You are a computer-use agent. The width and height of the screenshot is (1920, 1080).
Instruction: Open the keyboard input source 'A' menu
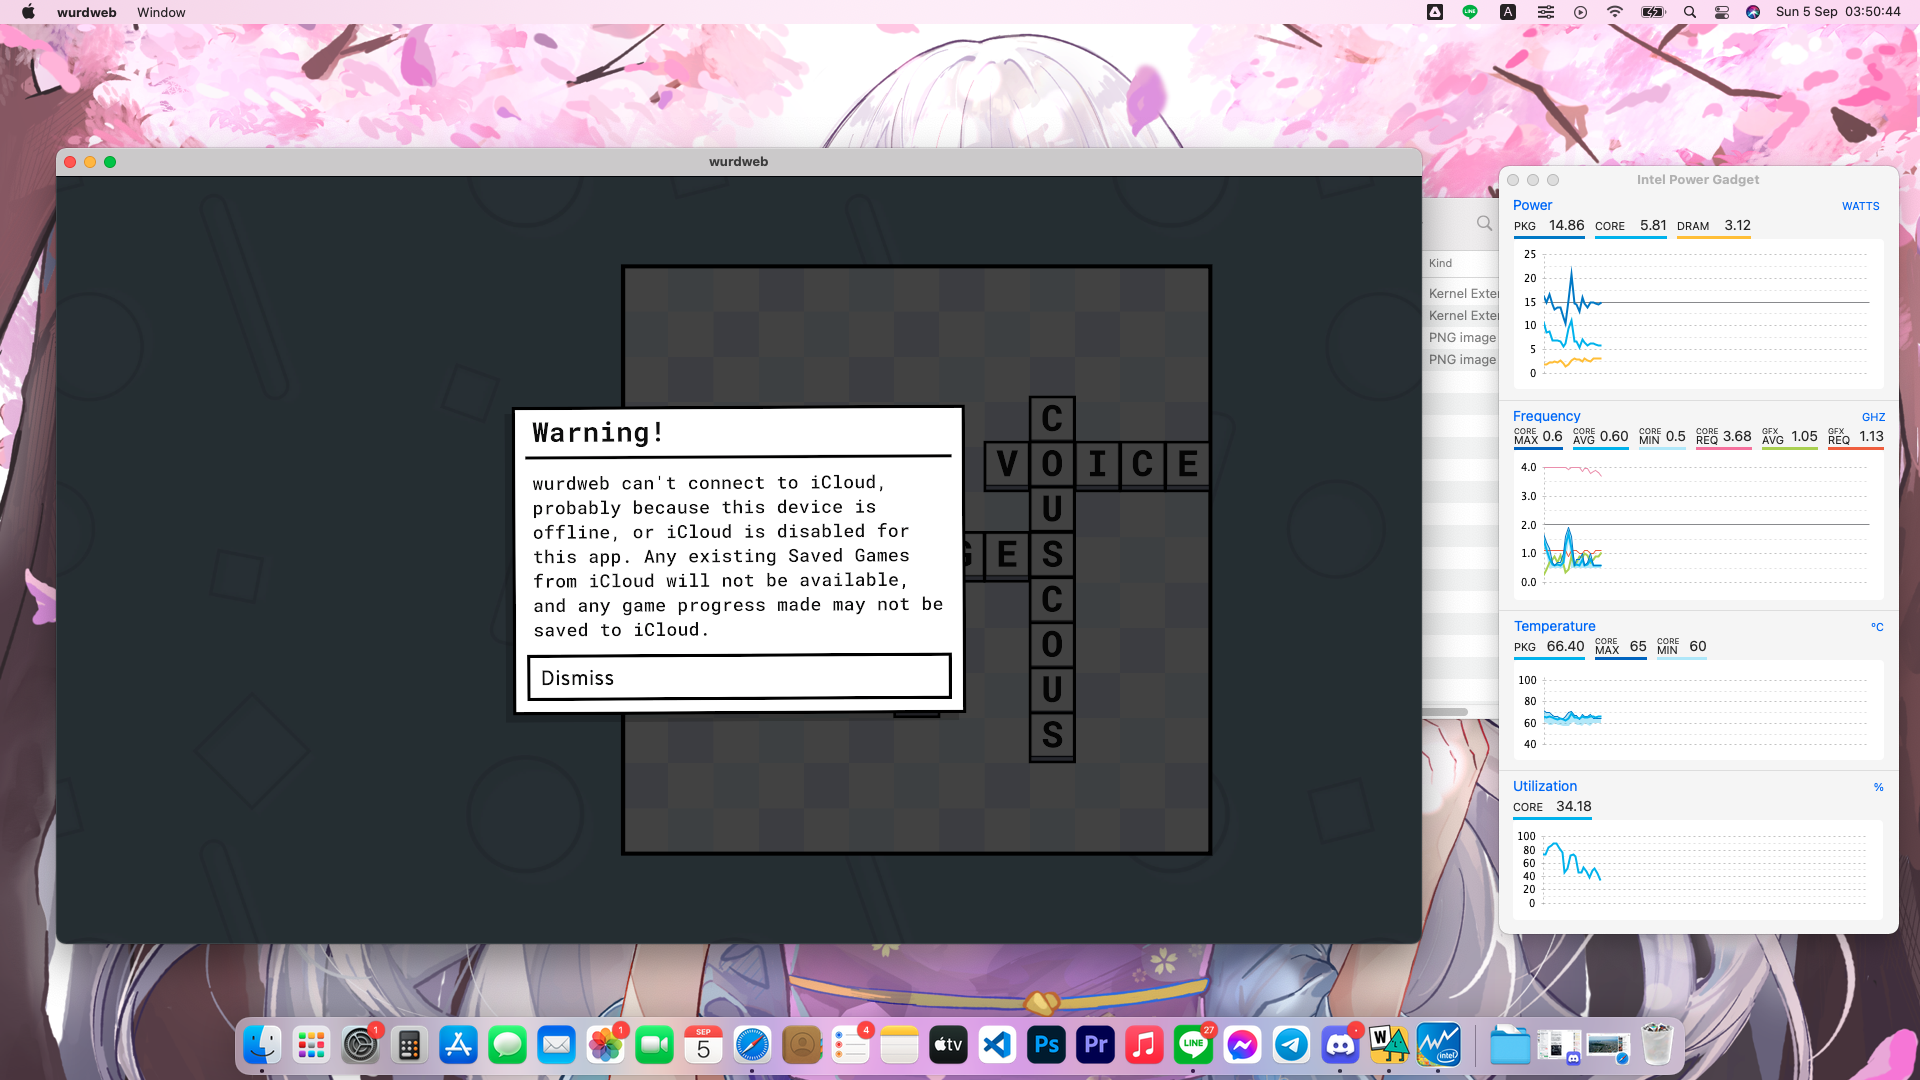1508,12
